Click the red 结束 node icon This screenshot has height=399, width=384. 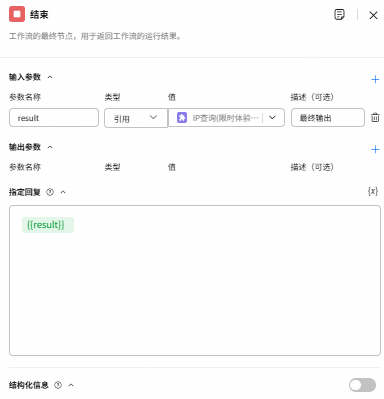point(17,14)
